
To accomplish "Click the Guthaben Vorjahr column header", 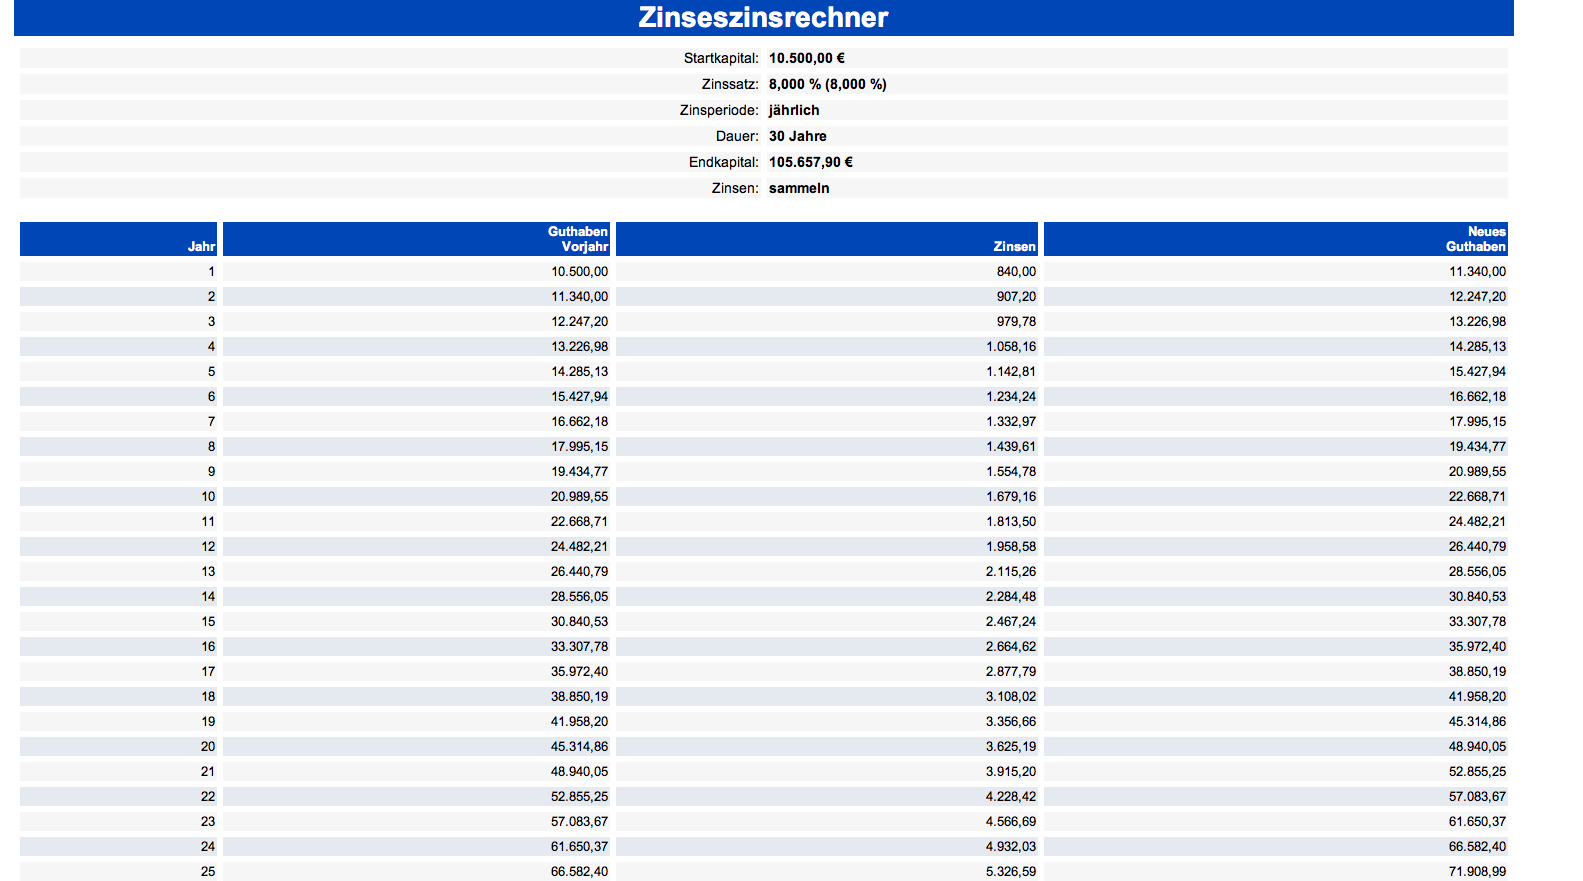I will tap(578, 239).
